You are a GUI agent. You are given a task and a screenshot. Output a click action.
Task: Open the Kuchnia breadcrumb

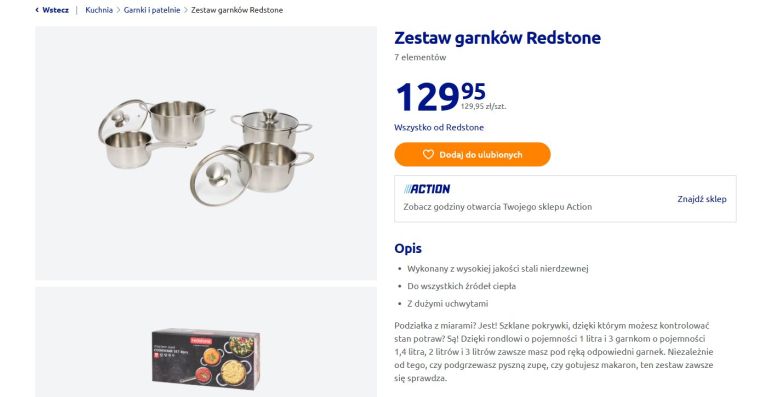99,10
